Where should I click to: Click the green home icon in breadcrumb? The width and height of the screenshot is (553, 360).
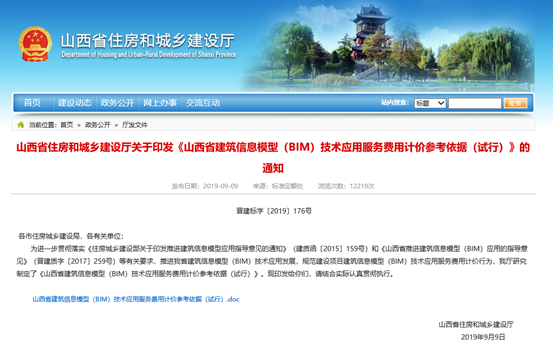coord(20,125)
